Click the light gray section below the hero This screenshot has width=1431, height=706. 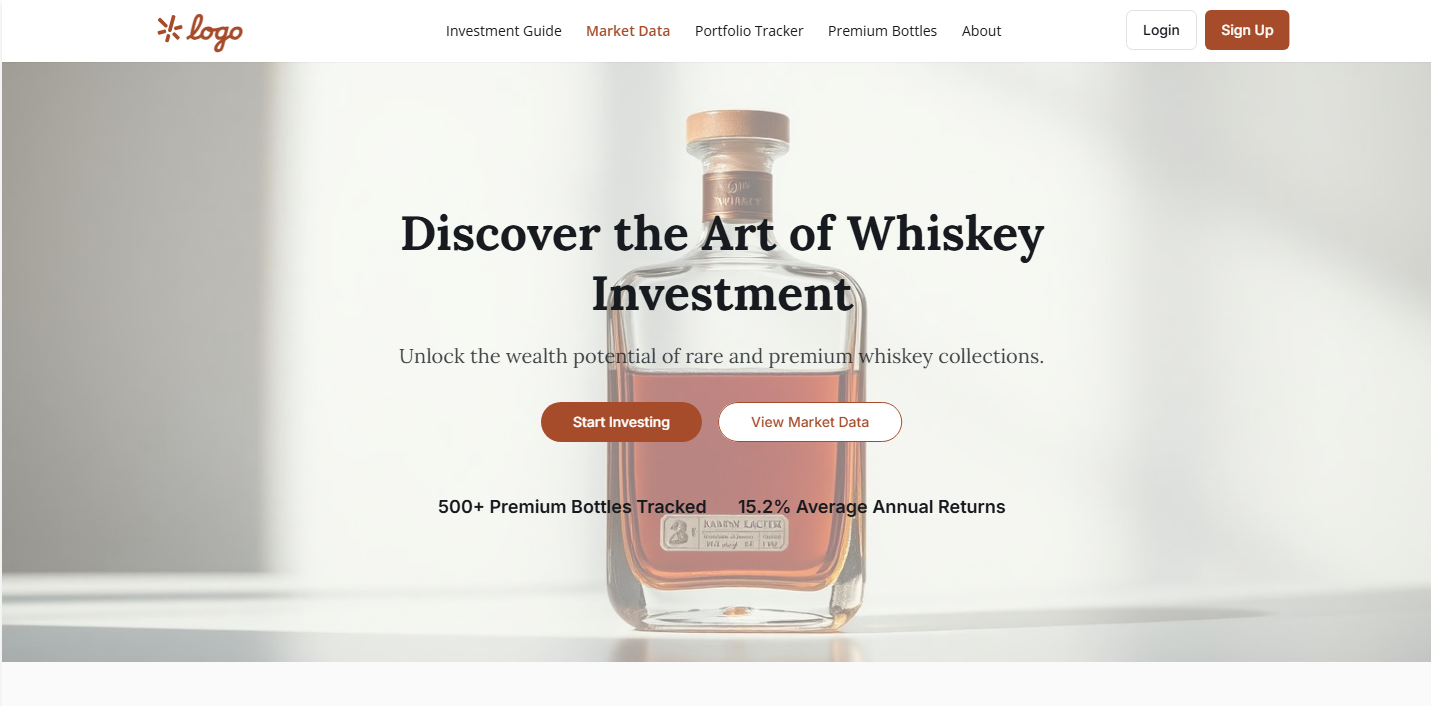tap(715, 684)
